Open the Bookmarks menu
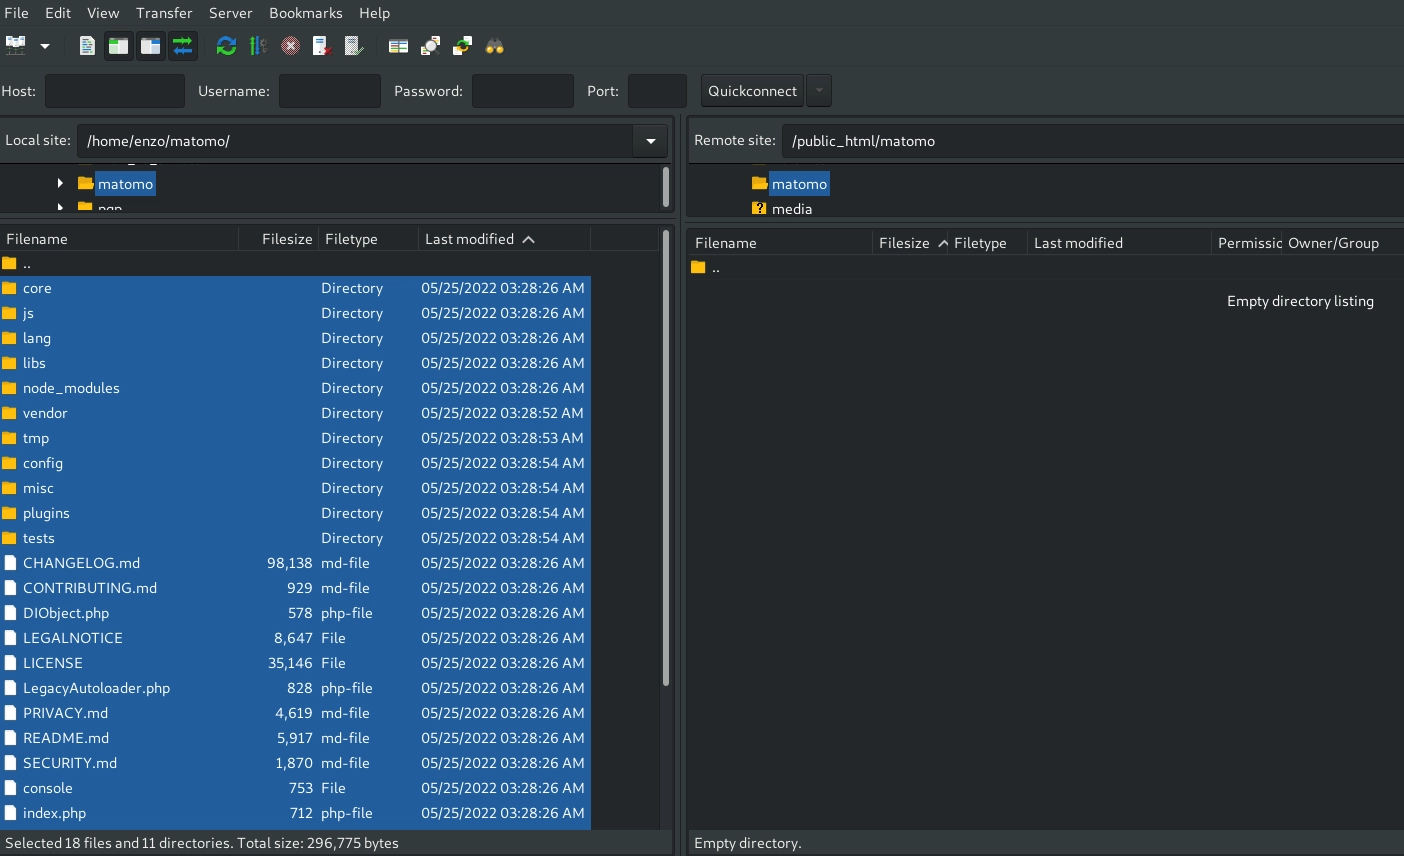 (x=306, y=13)
